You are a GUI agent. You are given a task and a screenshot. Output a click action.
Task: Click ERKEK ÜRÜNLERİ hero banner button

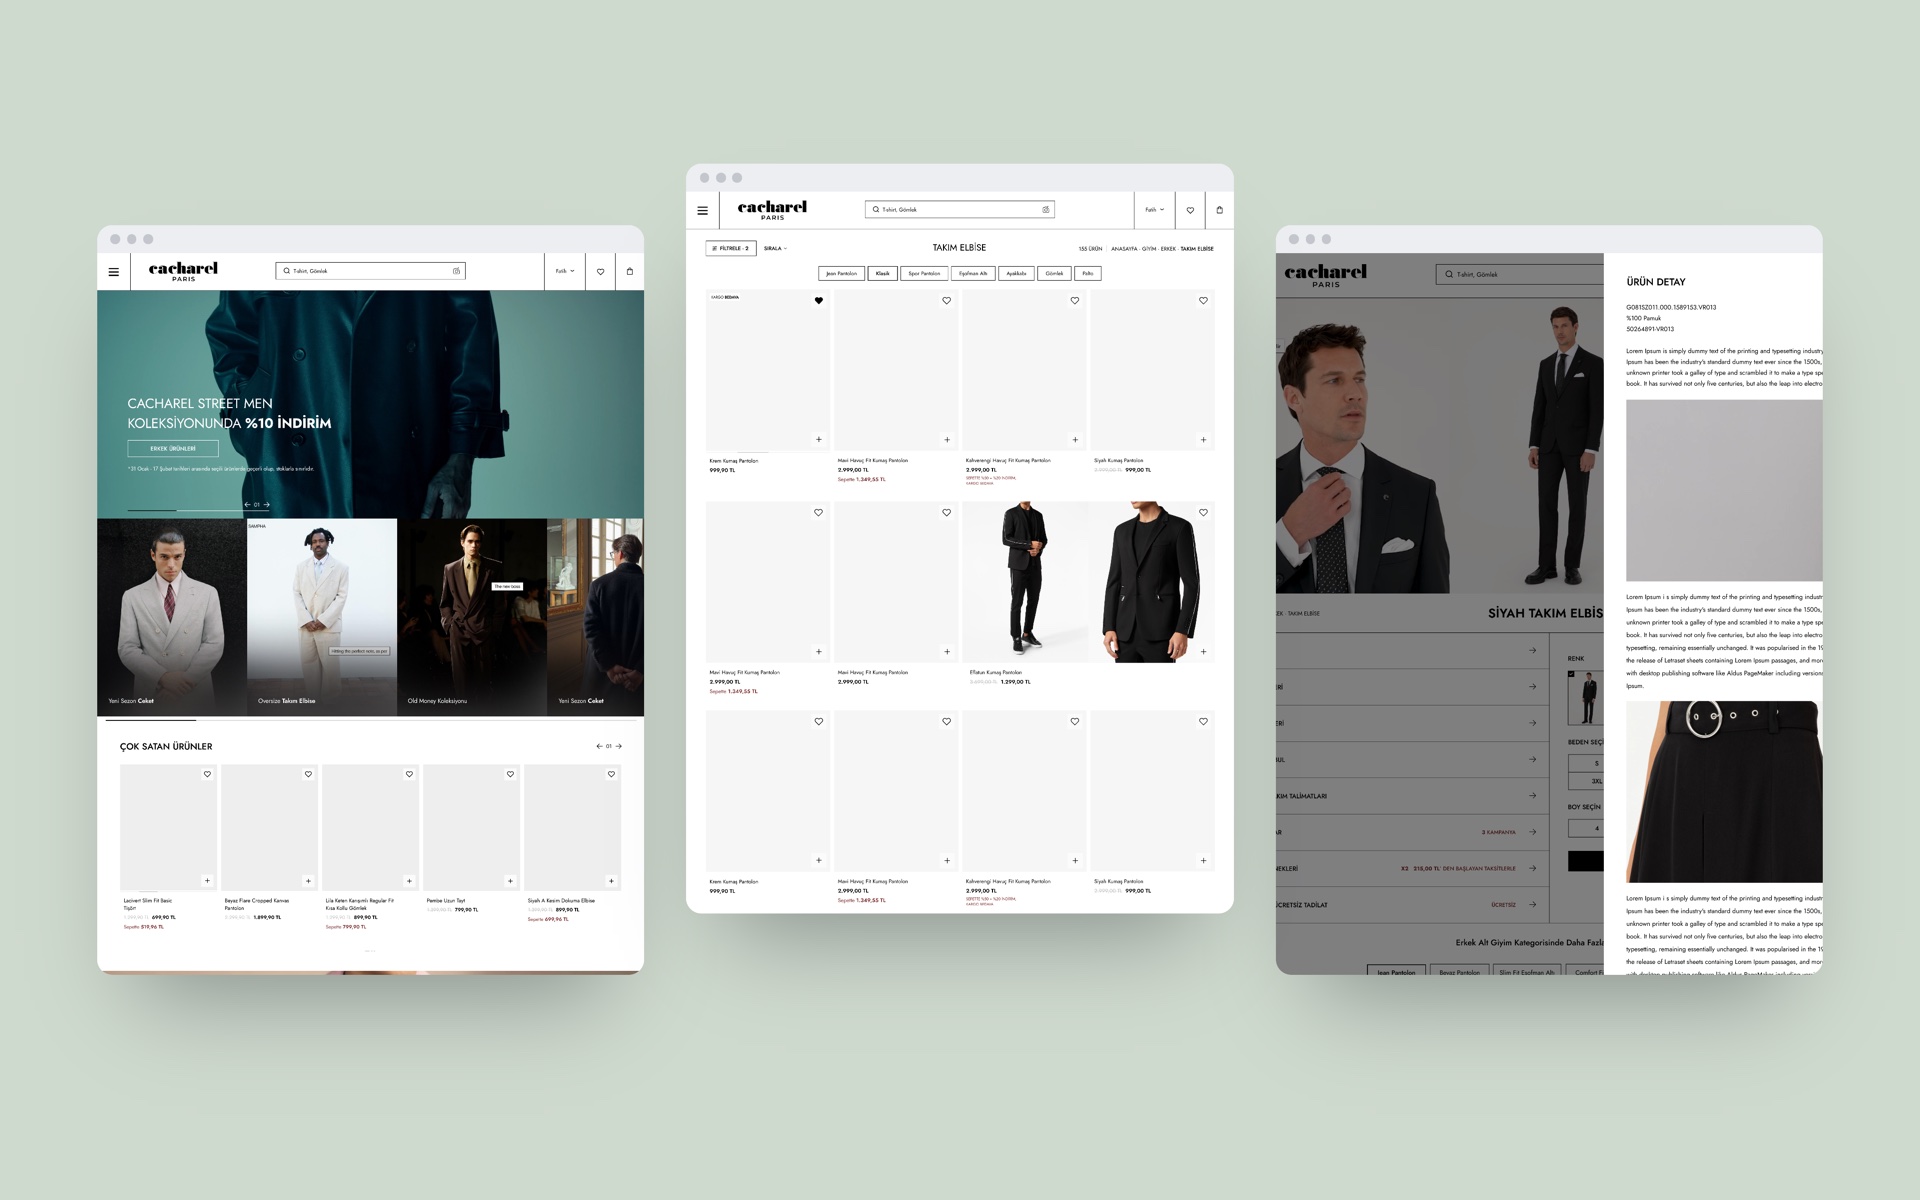pos(173,449)
